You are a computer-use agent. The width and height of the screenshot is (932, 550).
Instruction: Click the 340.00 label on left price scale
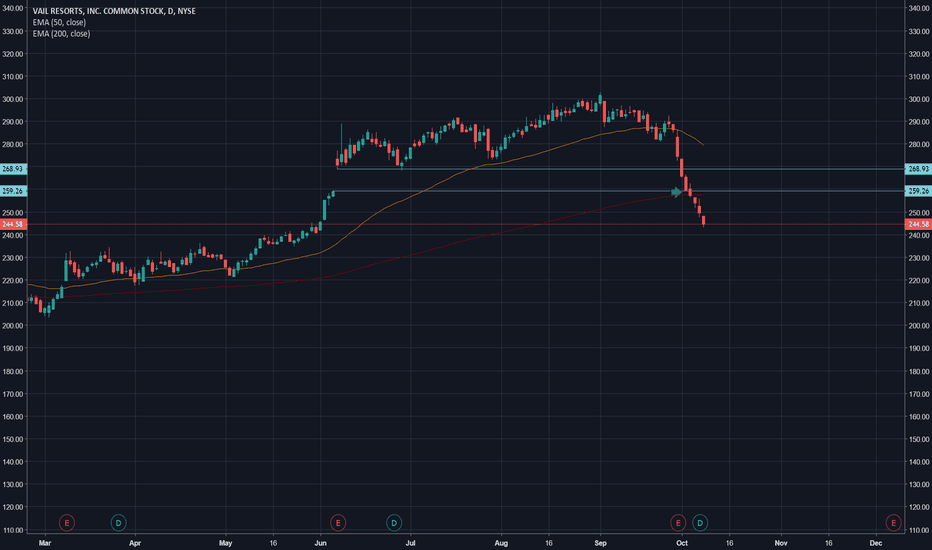12,8
